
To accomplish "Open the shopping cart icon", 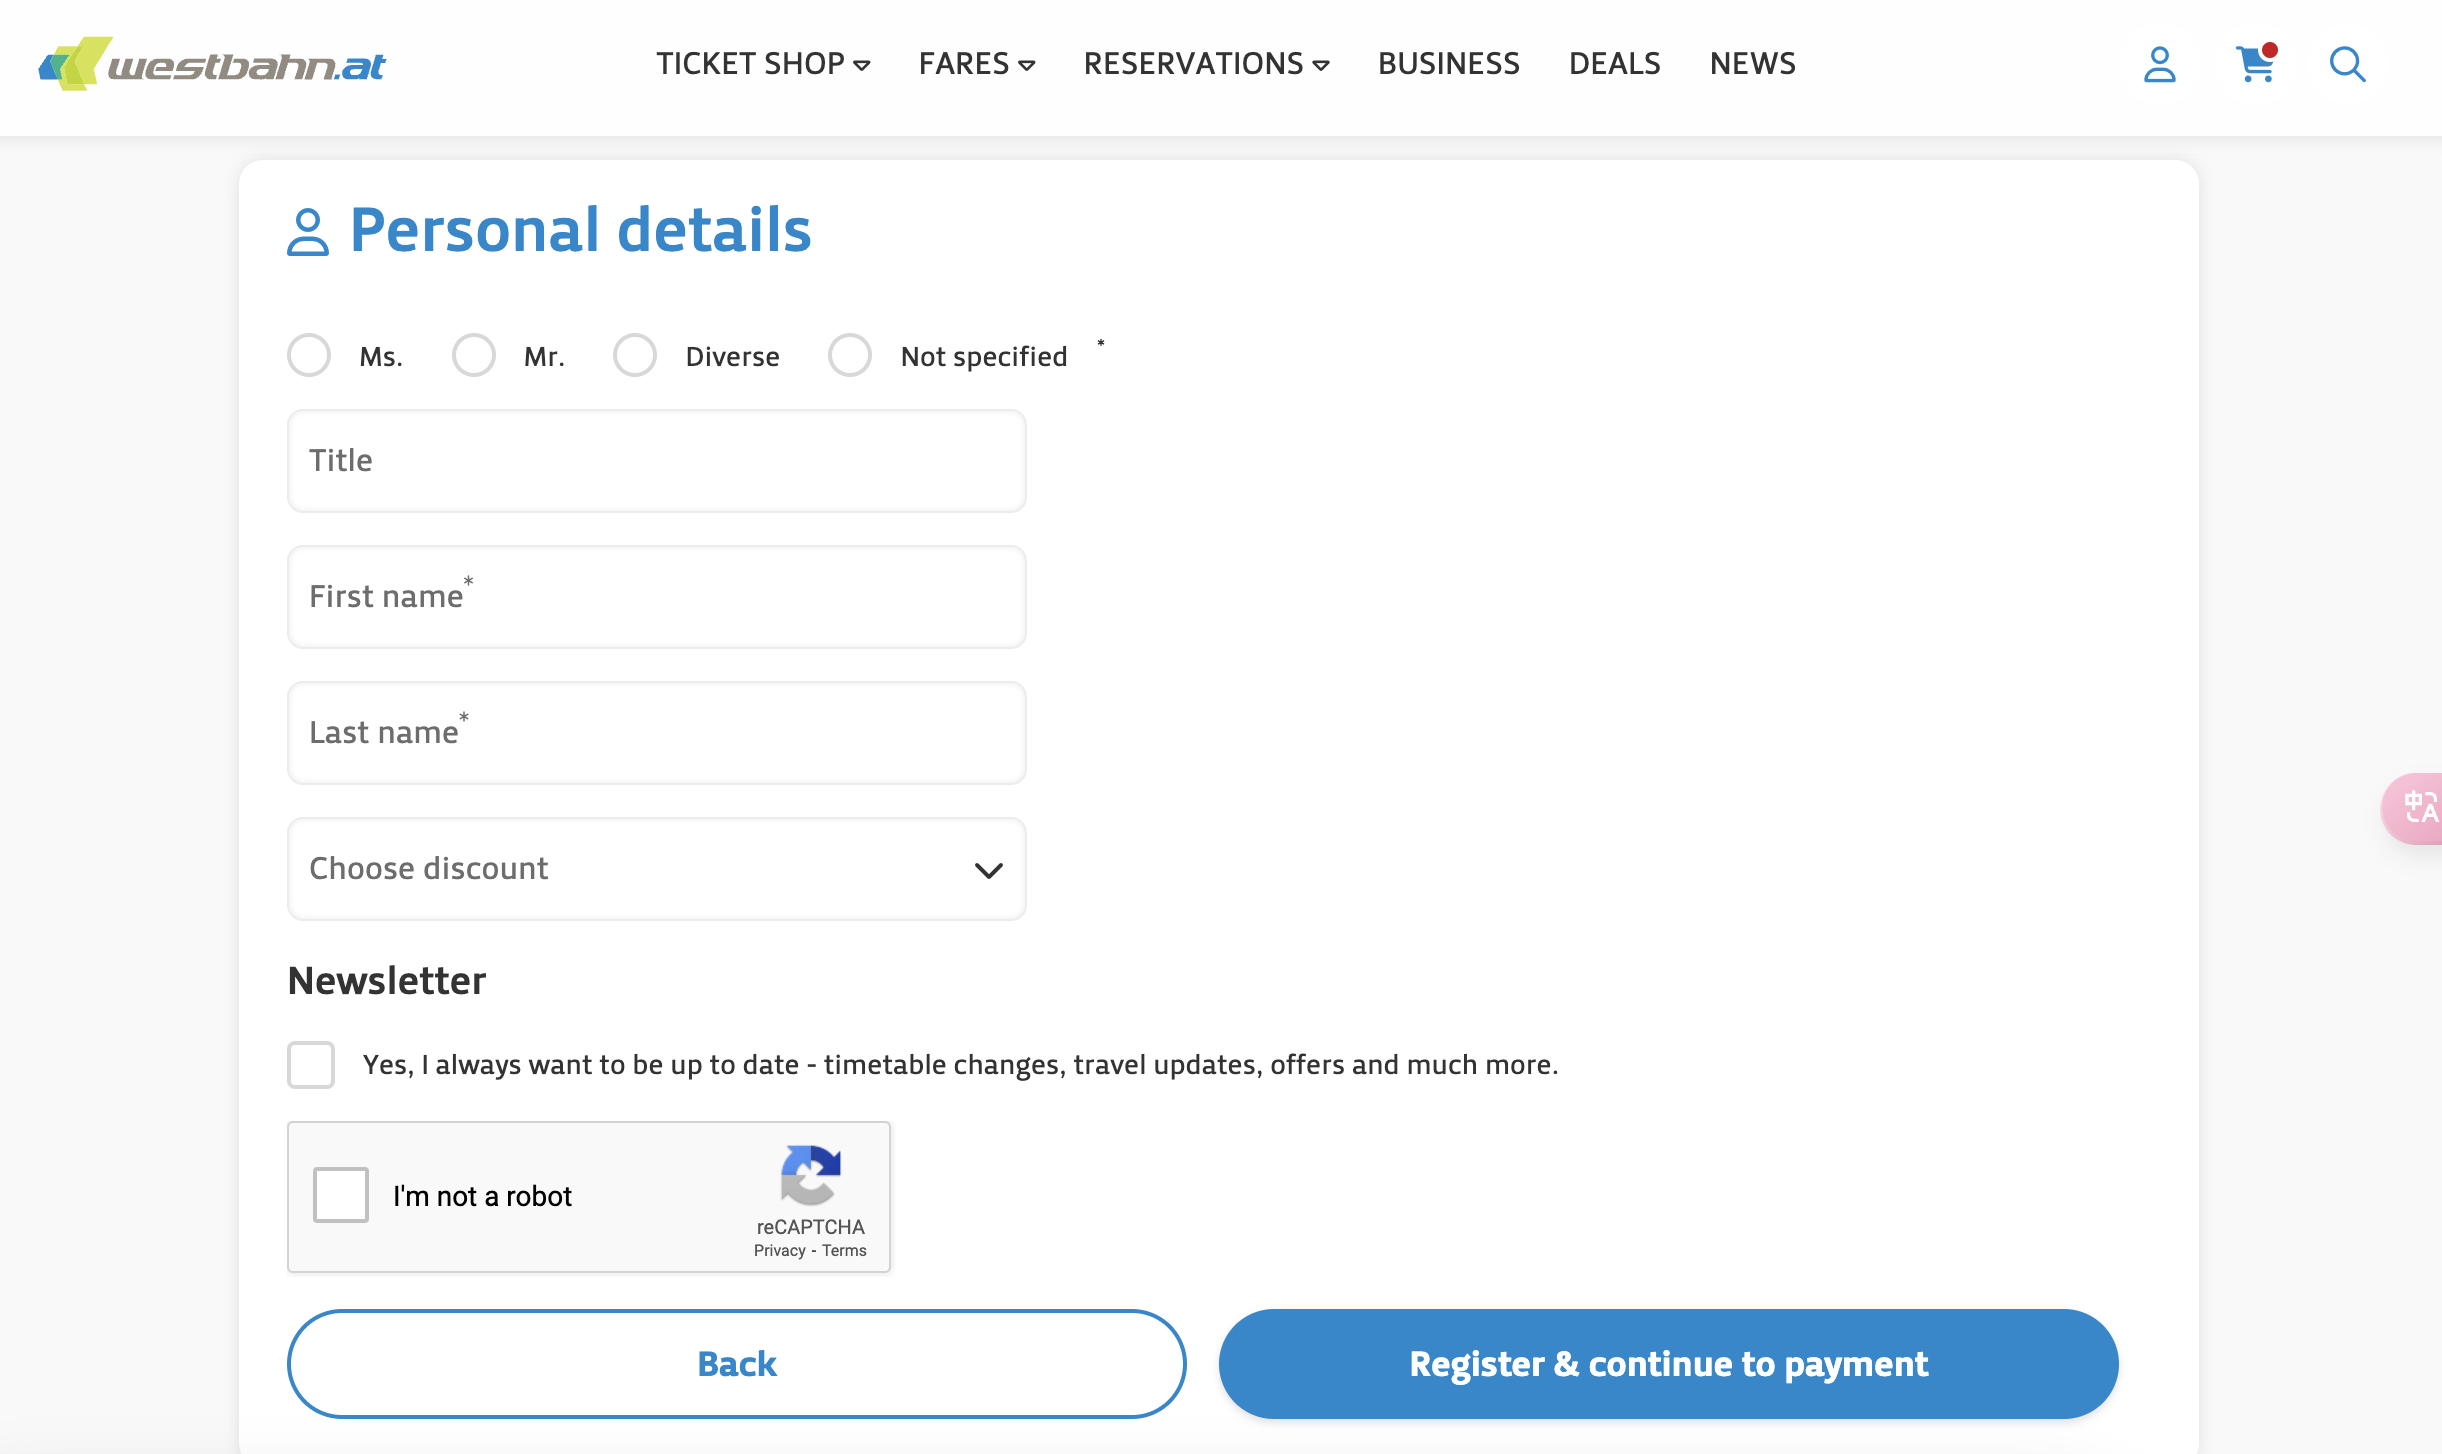I will pos(2256,63).
